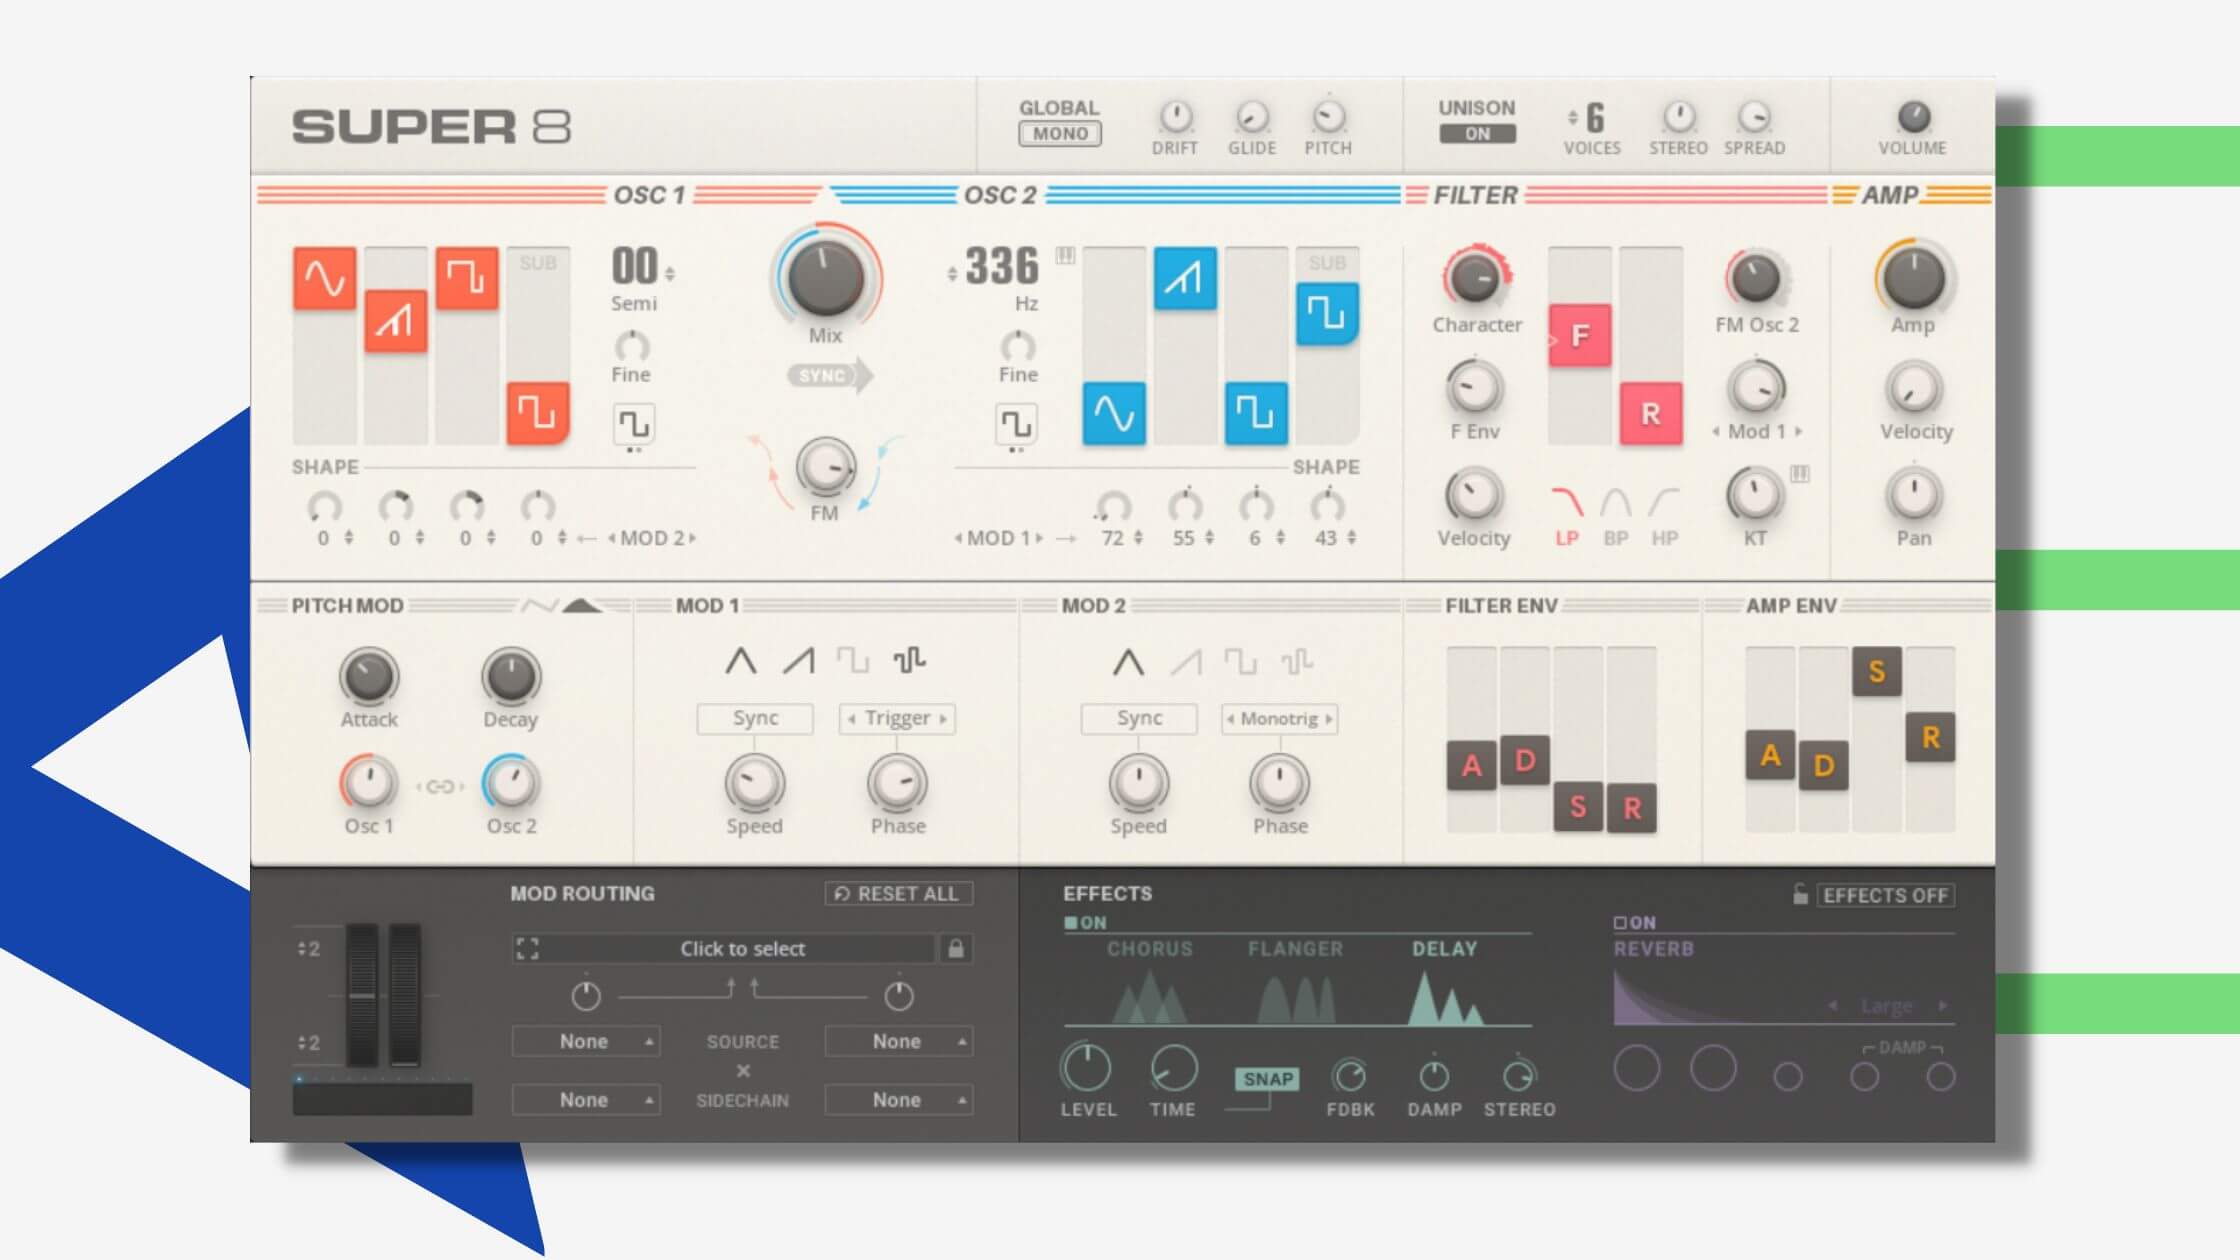Click the effects lock icon

[x=1800, y=894]
